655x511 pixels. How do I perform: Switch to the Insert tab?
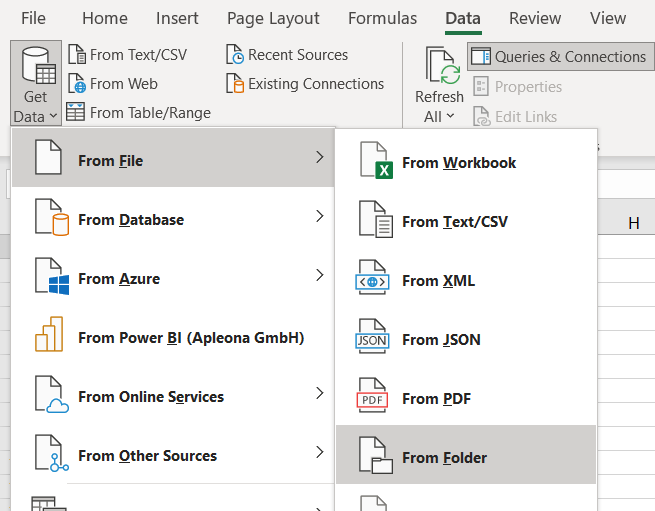177,18
